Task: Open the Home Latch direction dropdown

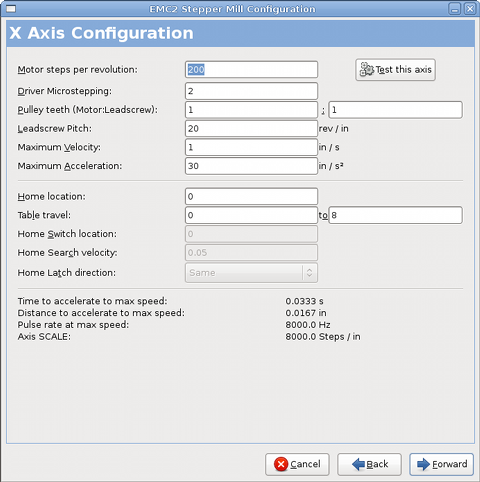Action: 251,273
